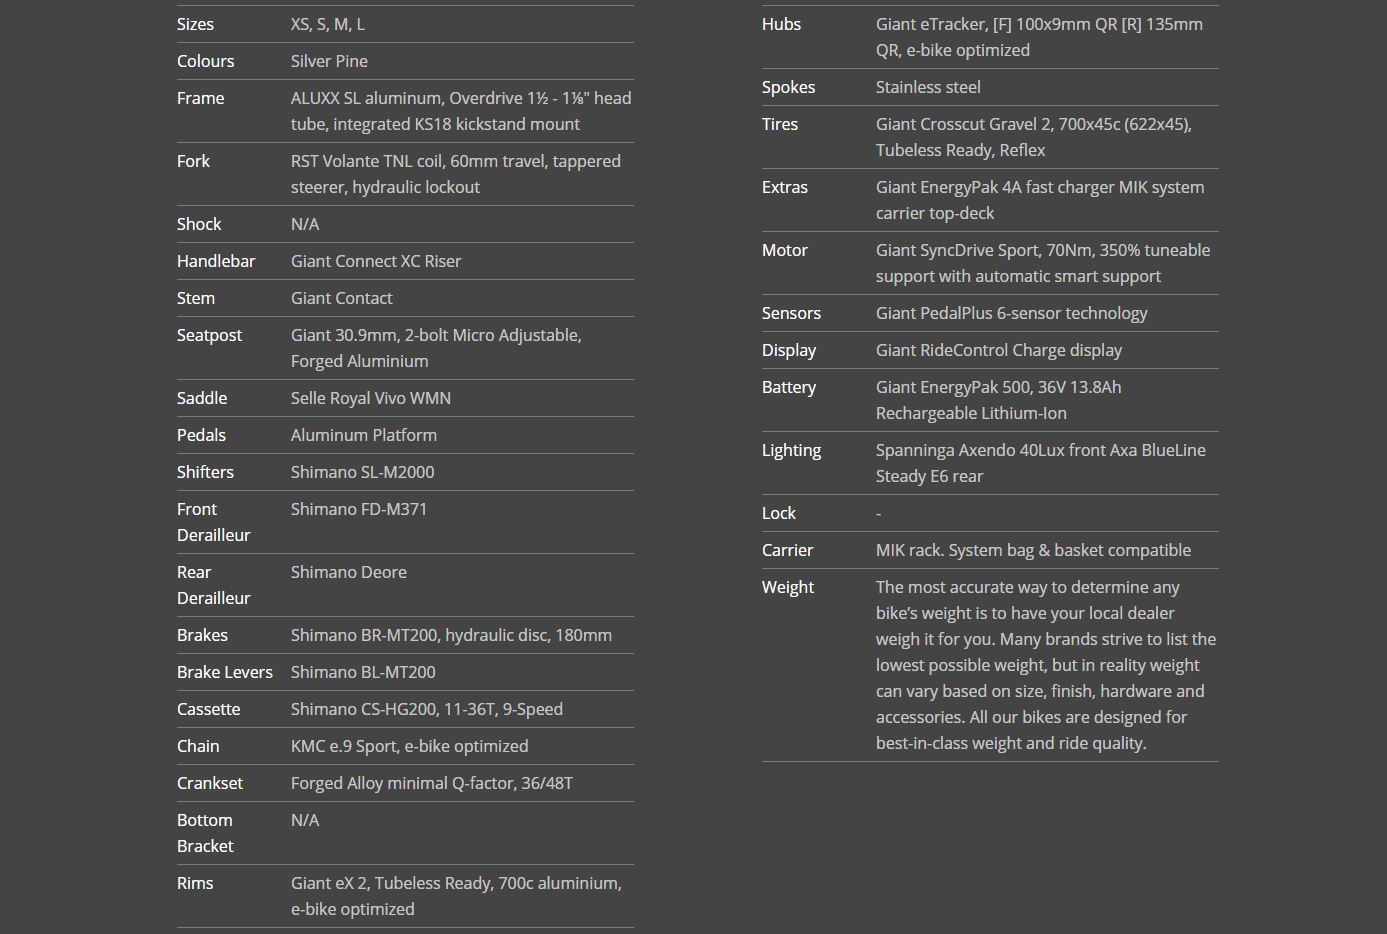This screenshot has width=1387, height=934.
Task: Click the Crankset label
Action: 210,783
